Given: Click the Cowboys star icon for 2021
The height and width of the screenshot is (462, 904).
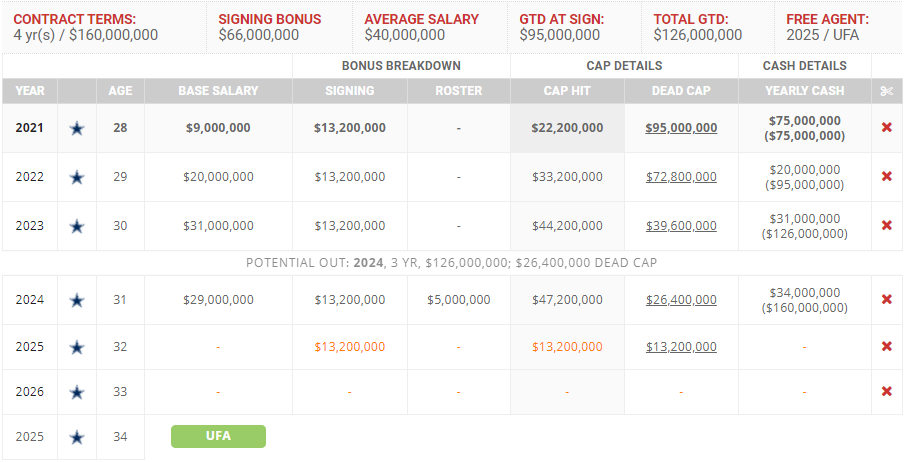Looking at the screenshot, I should (x=77, y=128).
